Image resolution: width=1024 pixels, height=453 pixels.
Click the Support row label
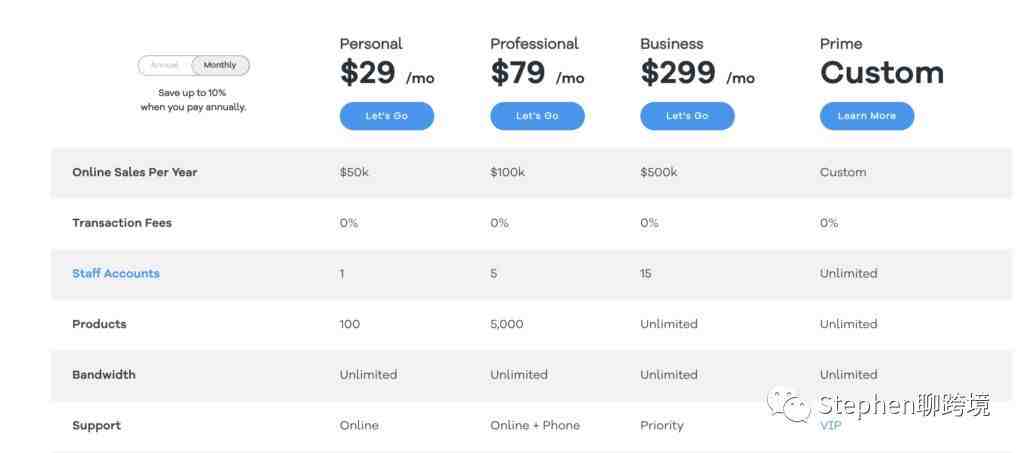tap(97, 426)
